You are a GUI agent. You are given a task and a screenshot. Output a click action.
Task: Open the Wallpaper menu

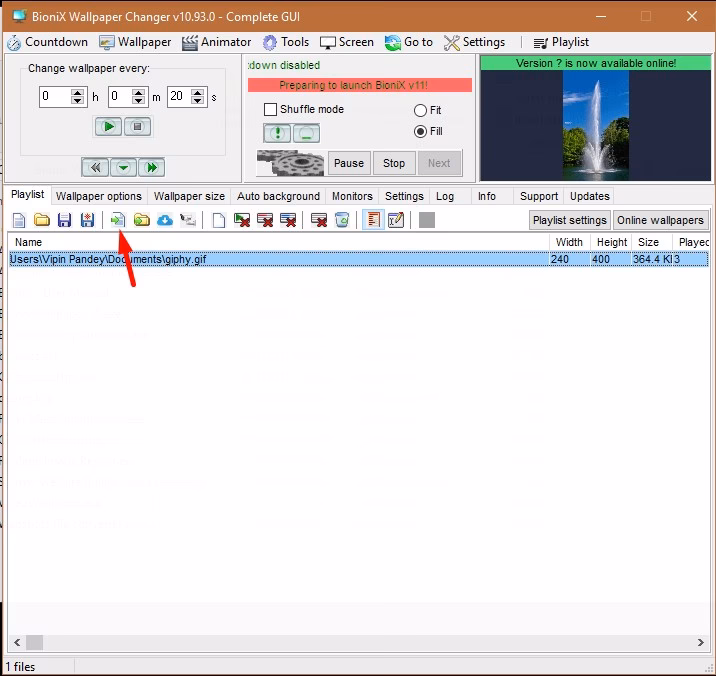coord(135,42)
